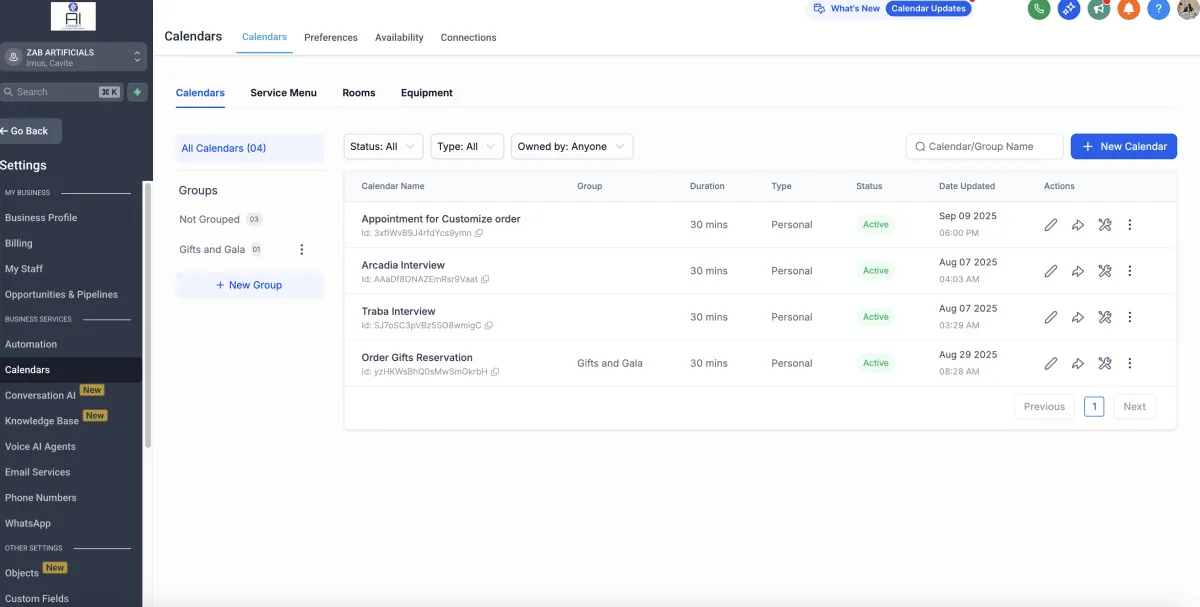Open the Gifts and Gala group options menu

(302, 250)
